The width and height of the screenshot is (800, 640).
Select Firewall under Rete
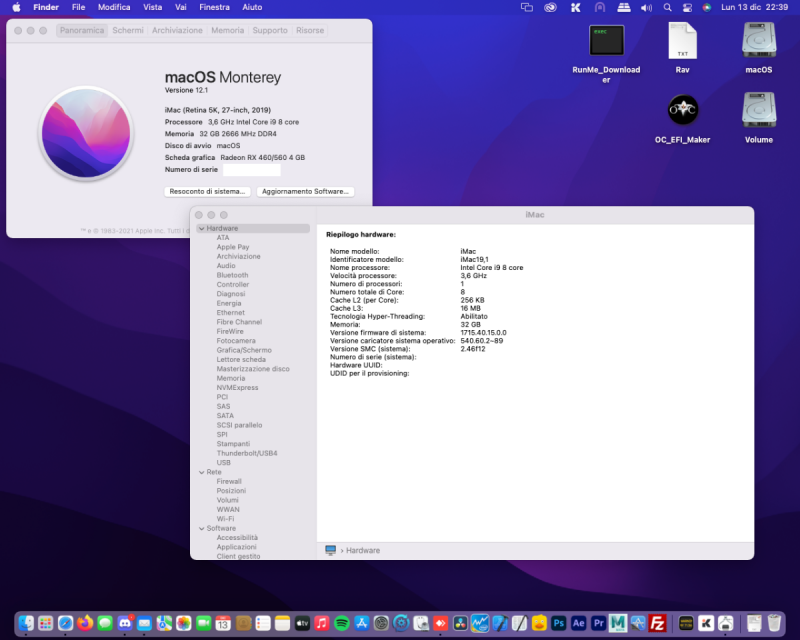tap(229, 481)
